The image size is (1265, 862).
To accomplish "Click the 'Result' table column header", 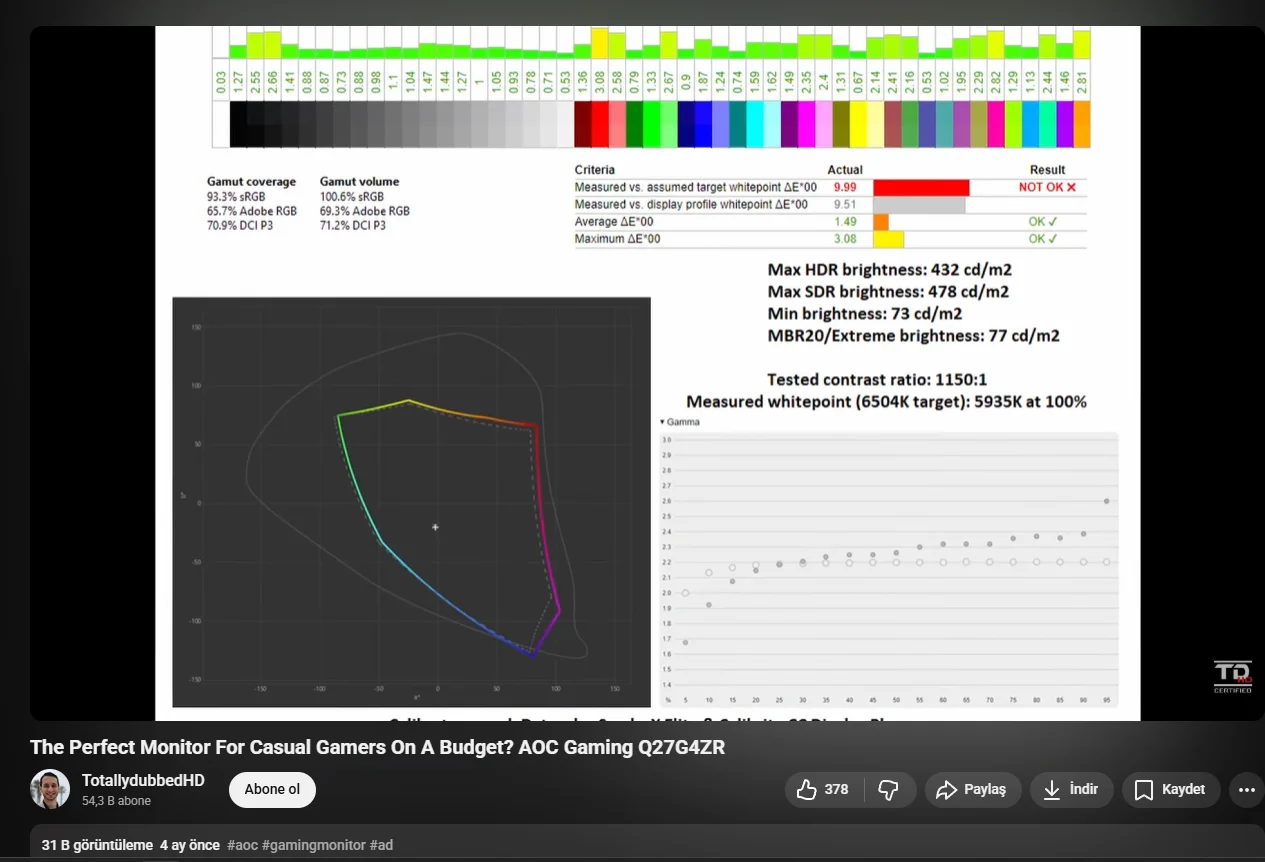I will point(1047,170).
